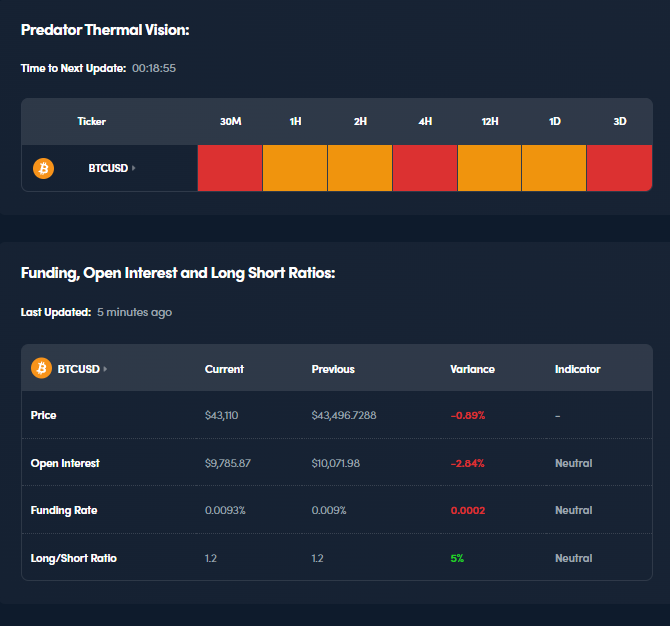Image resolution: width=670 pixels, height=626 pixels.
Task: Click the Bitcoin icon in Thermal Vision row
Action: (44, 168)
